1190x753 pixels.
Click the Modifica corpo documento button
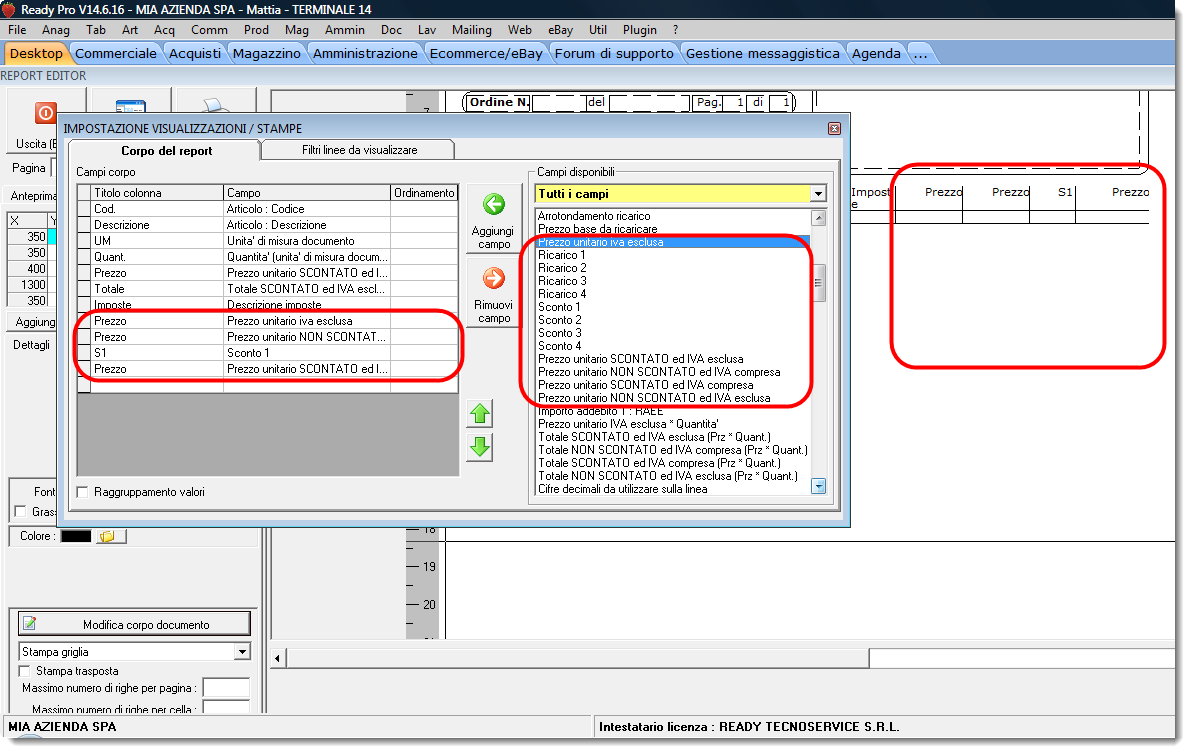[134, 624]
